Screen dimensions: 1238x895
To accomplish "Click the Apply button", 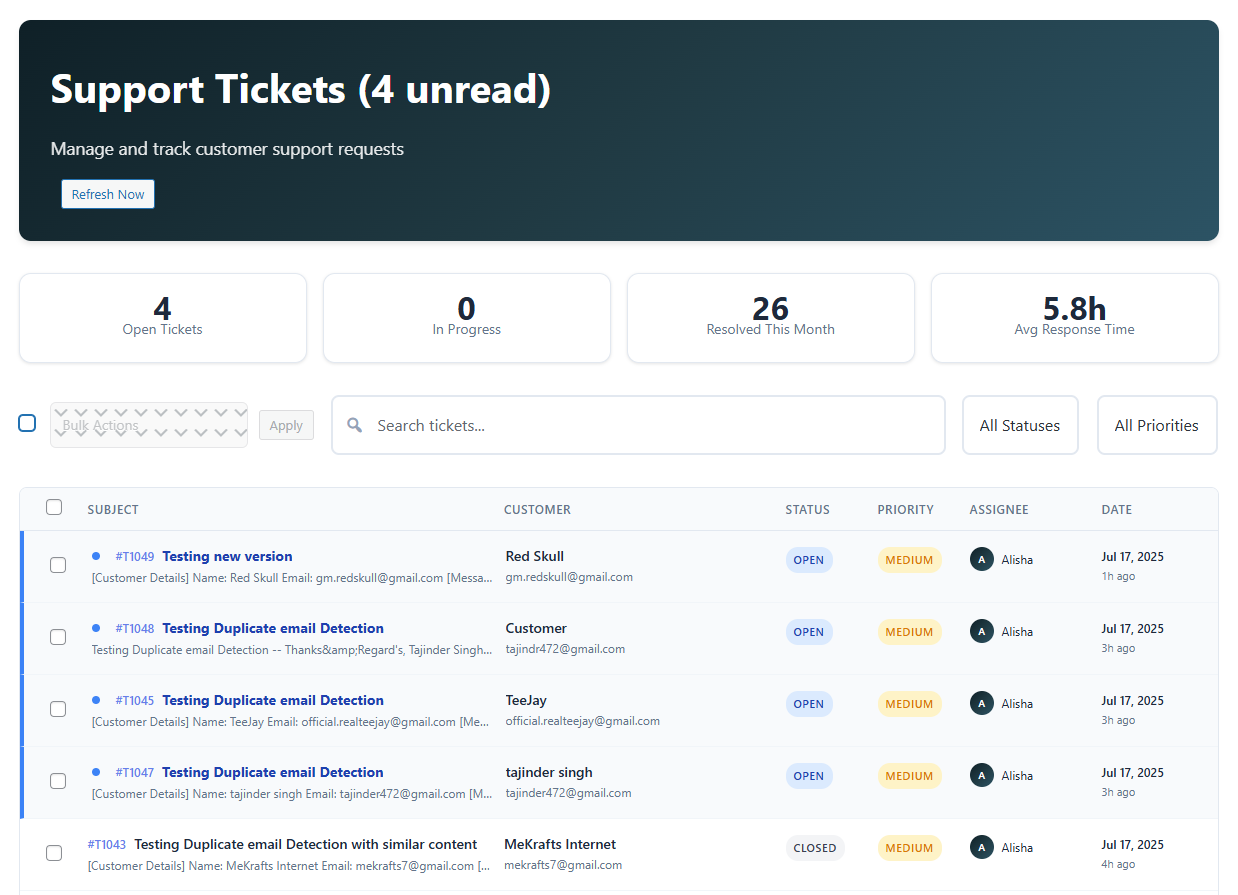I will 286,425.
